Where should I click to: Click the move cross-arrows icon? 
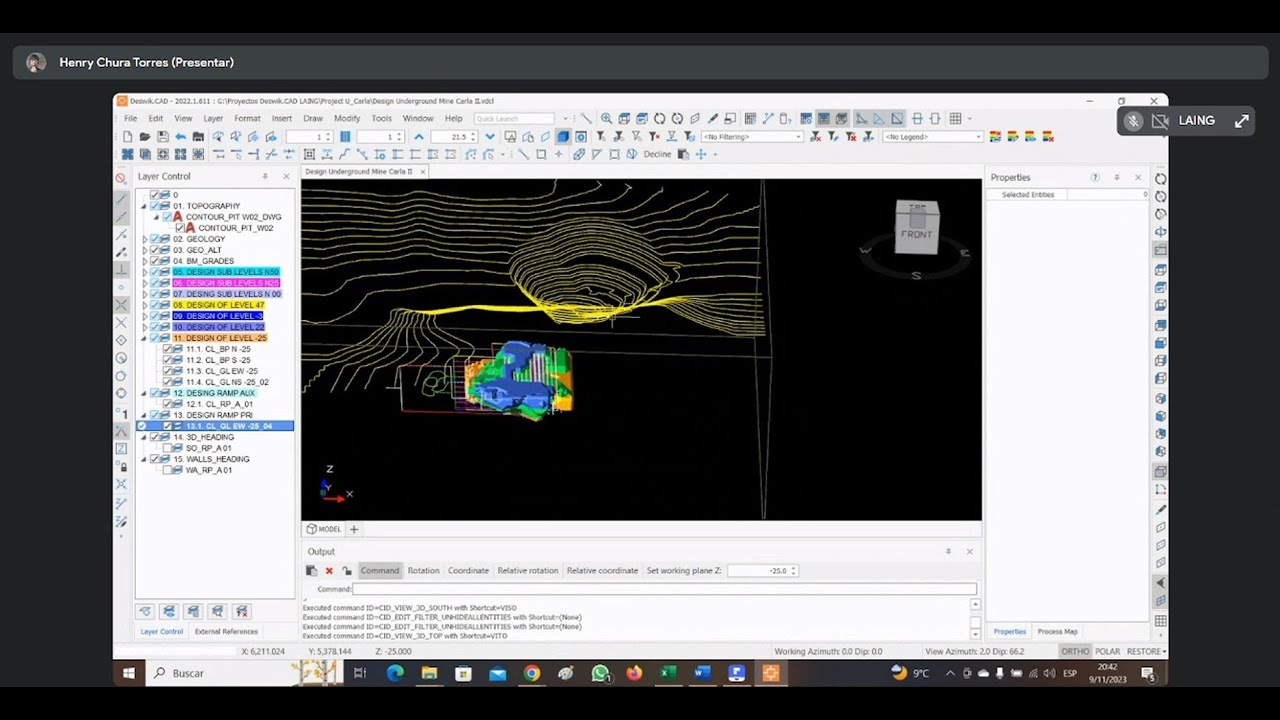point(701,155)
